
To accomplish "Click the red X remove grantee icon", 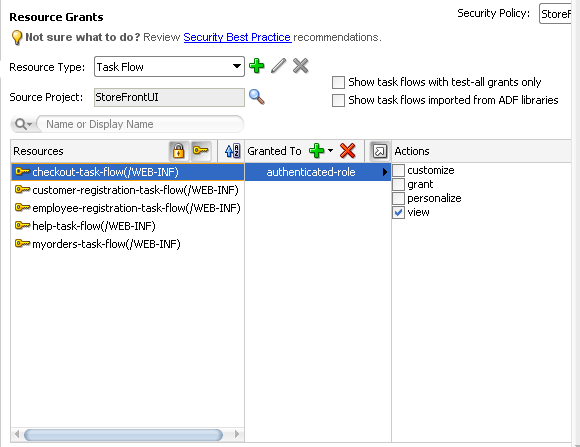I will 347,151.
